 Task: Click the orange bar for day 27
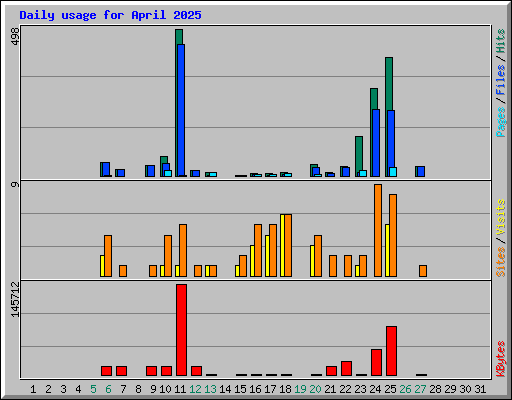423,271
